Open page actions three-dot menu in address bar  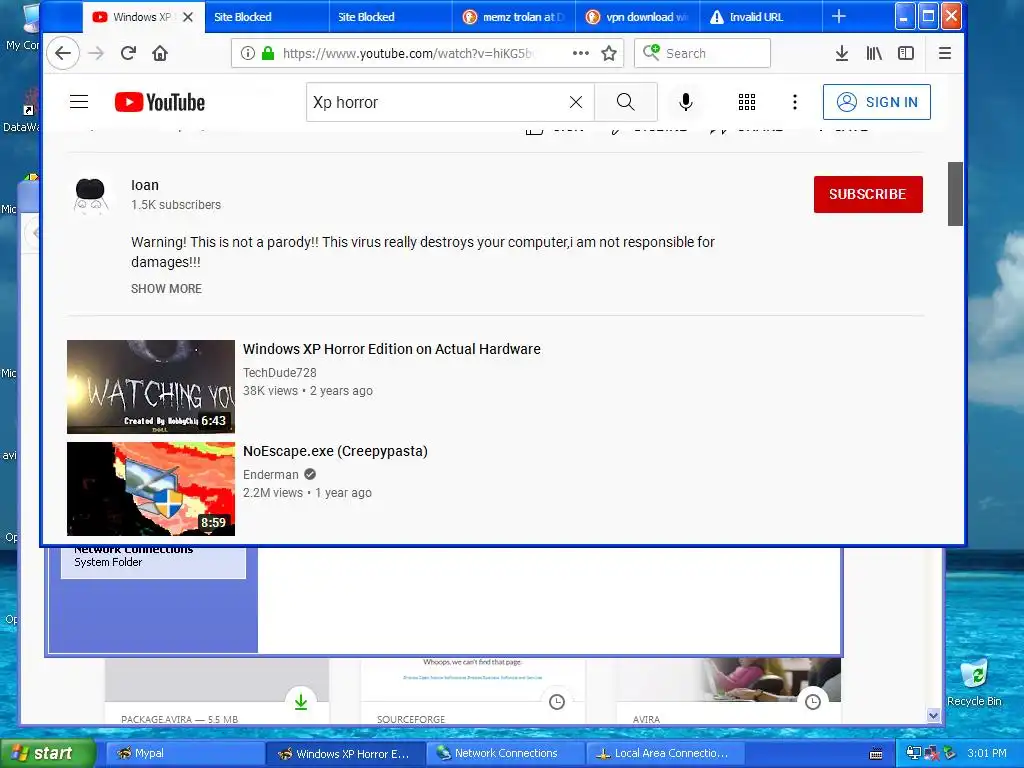point(581,53)
